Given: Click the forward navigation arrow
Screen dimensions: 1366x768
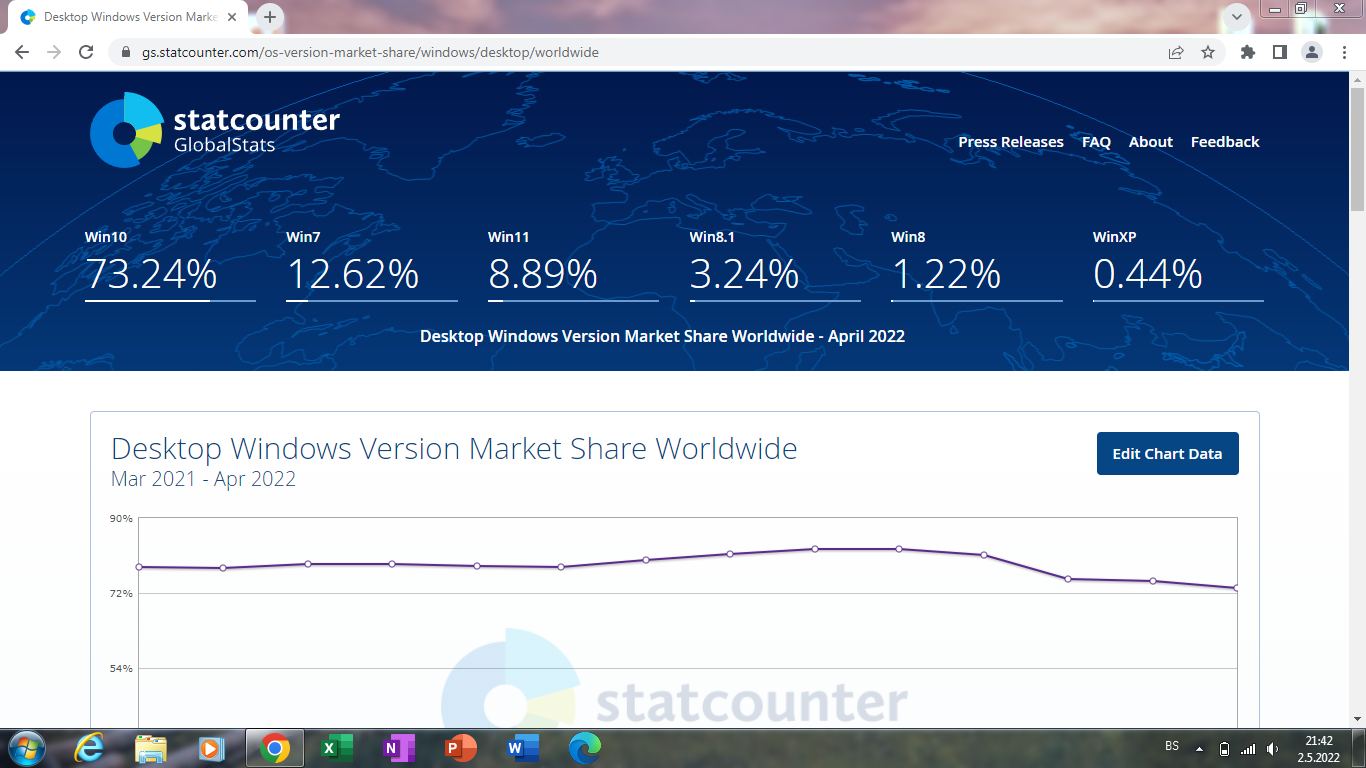Looking at the screenshot, I should 54,52.
